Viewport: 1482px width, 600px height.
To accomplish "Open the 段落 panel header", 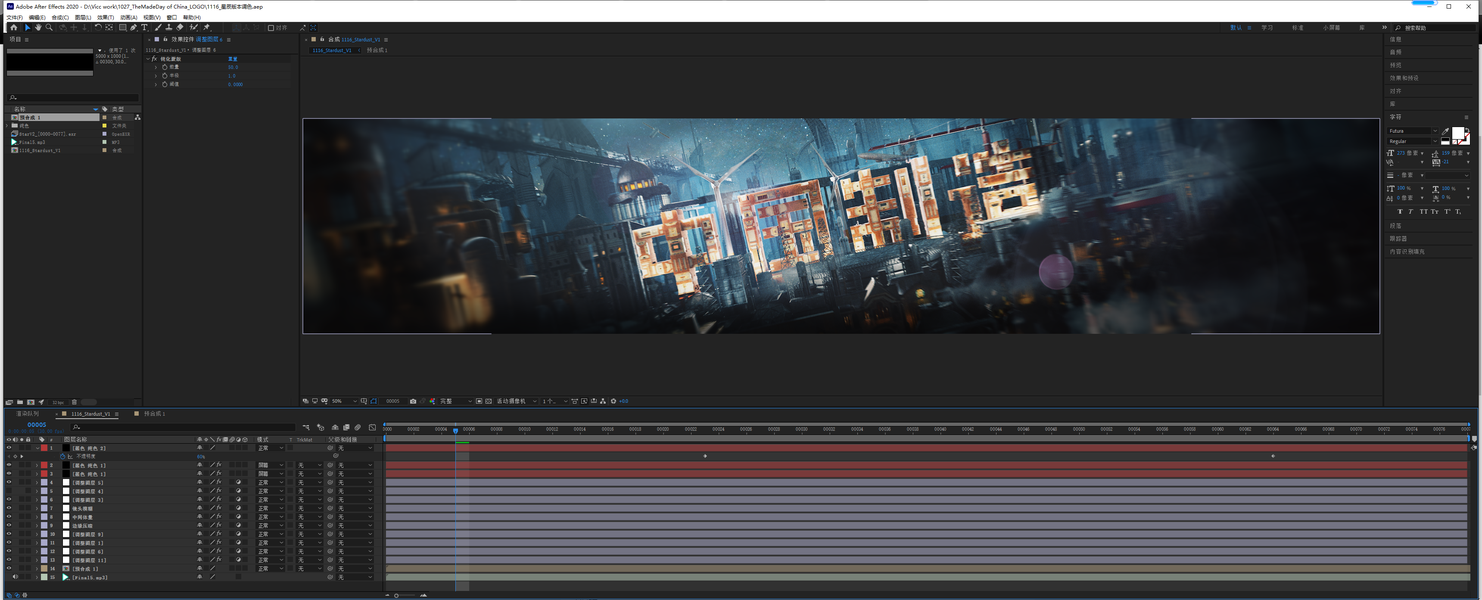I will [1395, 226].
